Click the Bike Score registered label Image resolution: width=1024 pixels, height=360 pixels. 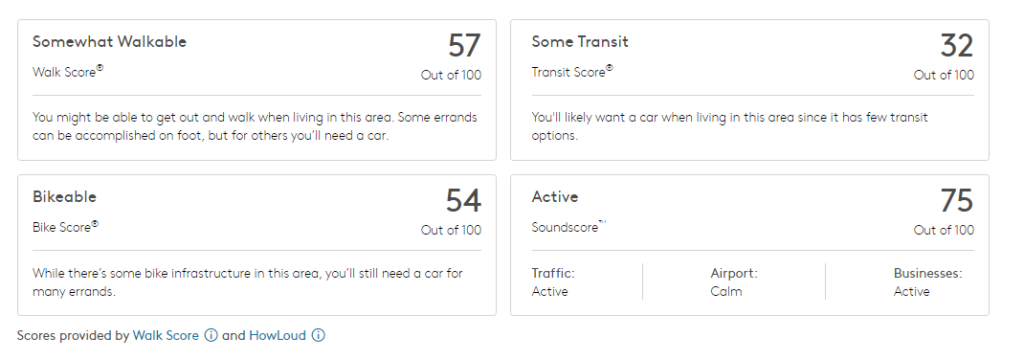click(x=65, y=227)
